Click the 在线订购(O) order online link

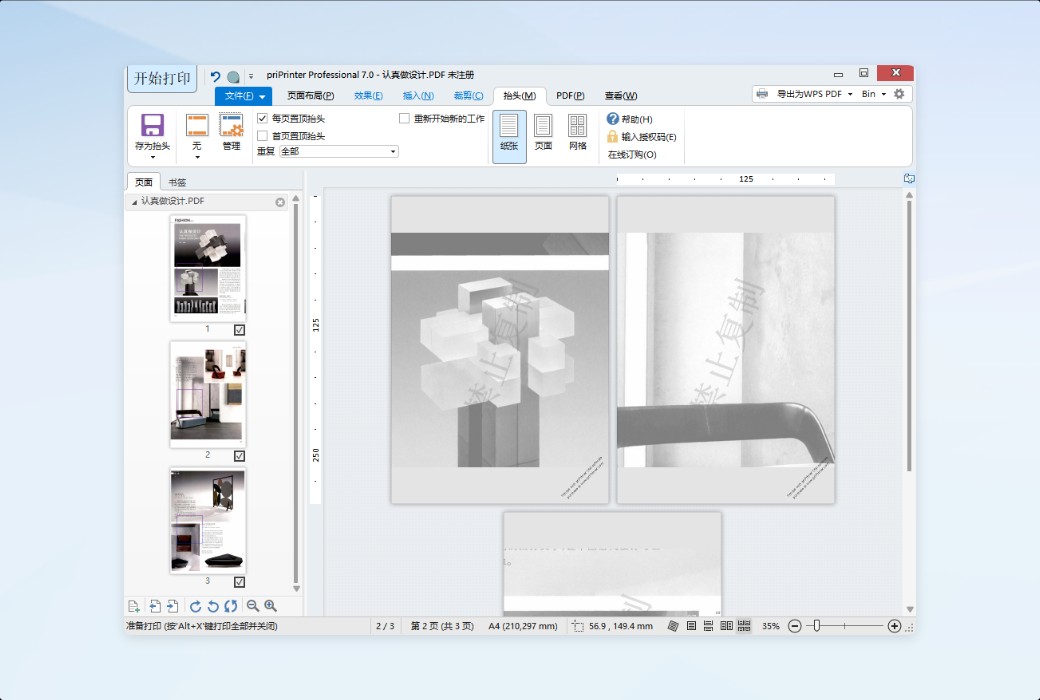click(632, 155)
